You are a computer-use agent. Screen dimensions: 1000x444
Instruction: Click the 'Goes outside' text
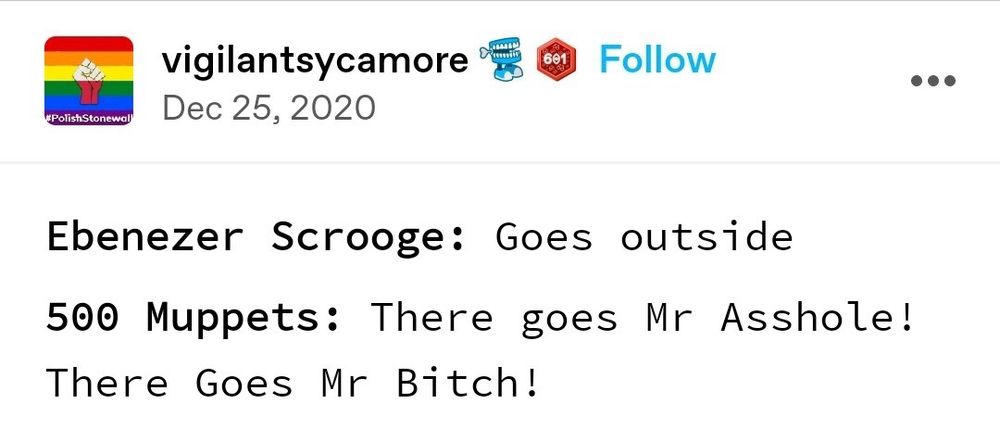click(x=644, y=237)
